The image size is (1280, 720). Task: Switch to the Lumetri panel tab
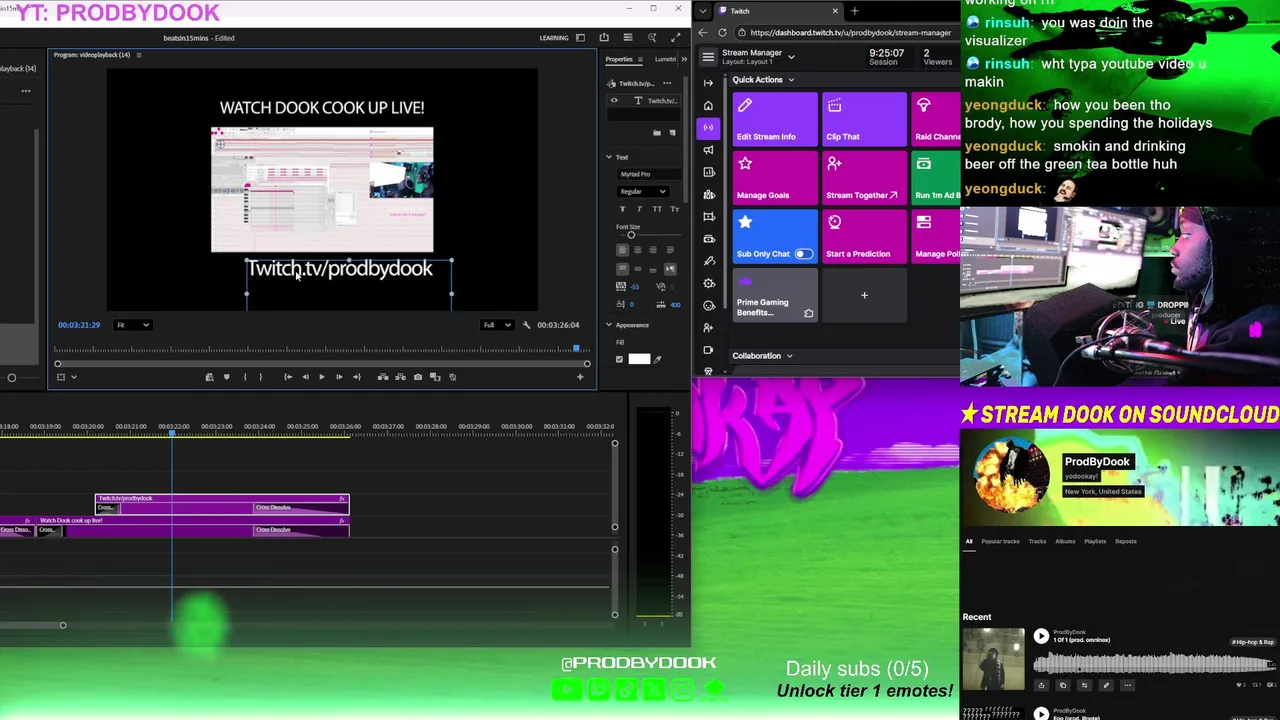coord(665,59)
